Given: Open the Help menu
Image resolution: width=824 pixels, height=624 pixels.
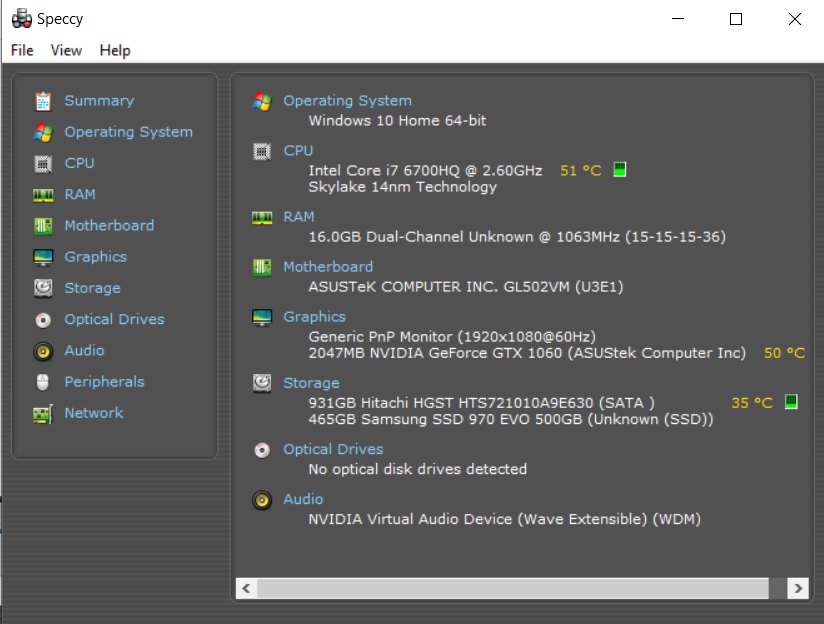Looking at the screenshot, I should (x=115, y=50).
